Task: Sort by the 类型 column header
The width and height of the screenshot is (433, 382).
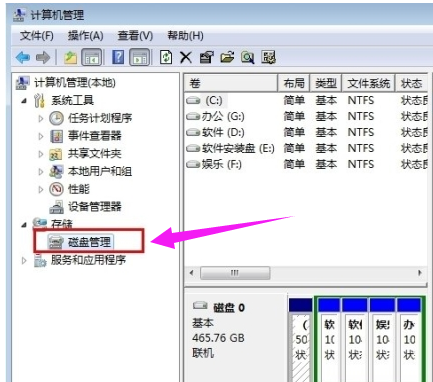Action: [326, 83]
